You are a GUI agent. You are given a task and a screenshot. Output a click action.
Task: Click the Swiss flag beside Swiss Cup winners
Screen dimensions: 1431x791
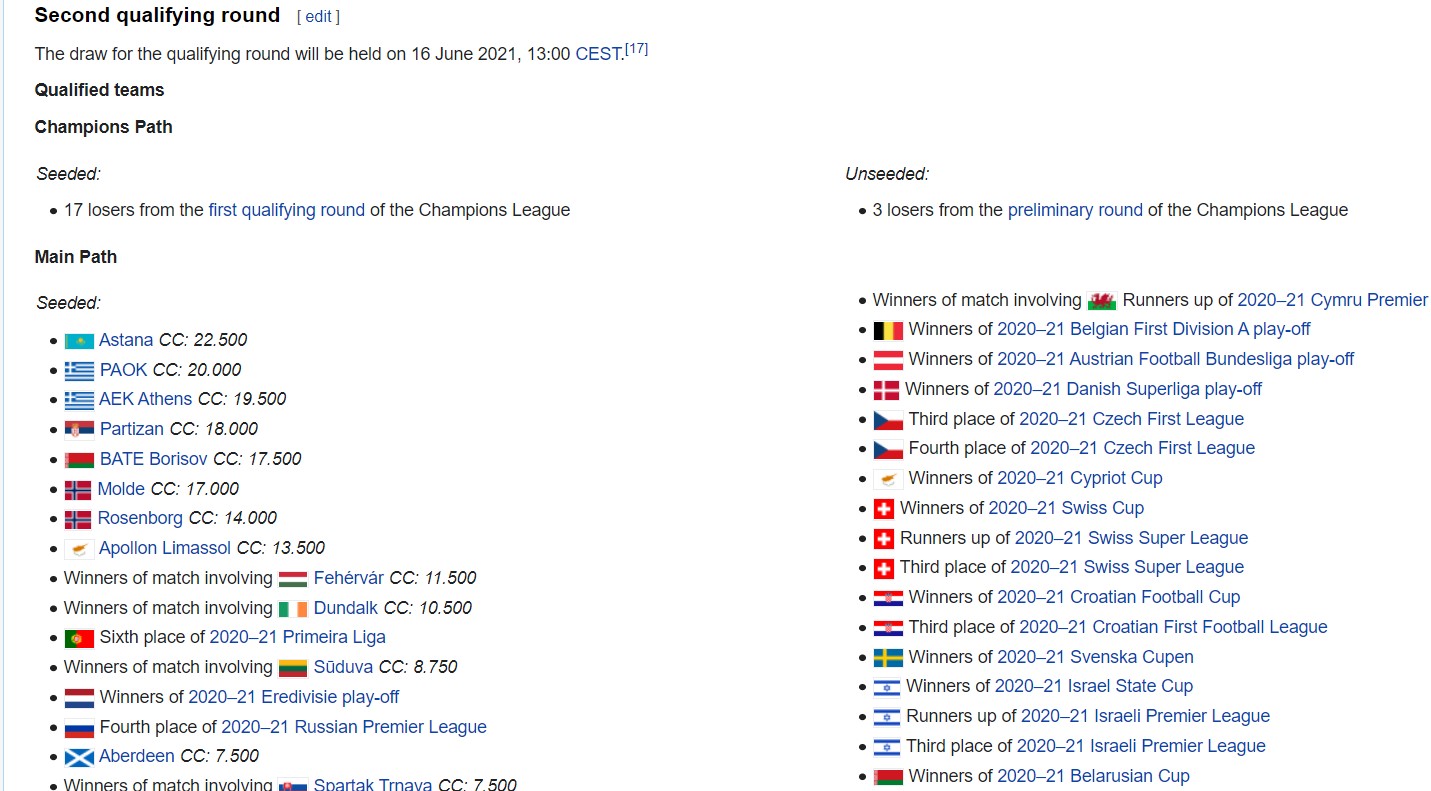884,508
